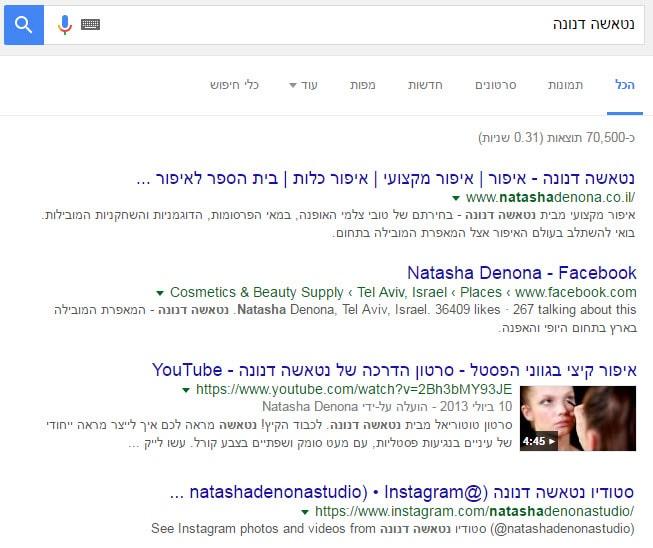Screen dimensions: 653x548
Task: Click the blue search magnifier button
Action: [x=24, y=25]
